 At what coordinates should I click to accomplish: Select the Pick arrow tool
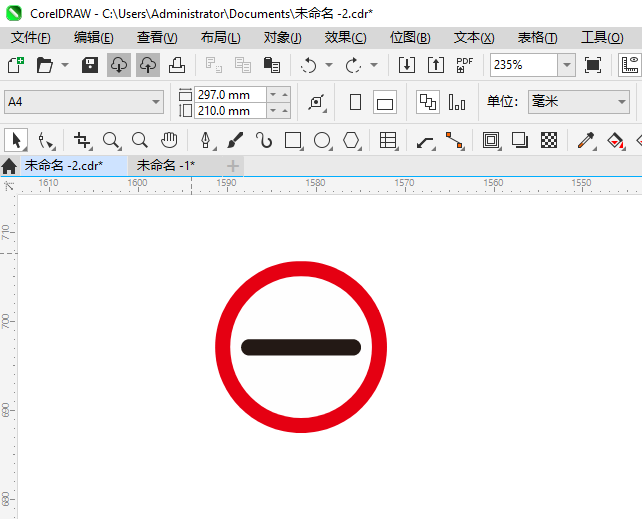coord(16,140)
